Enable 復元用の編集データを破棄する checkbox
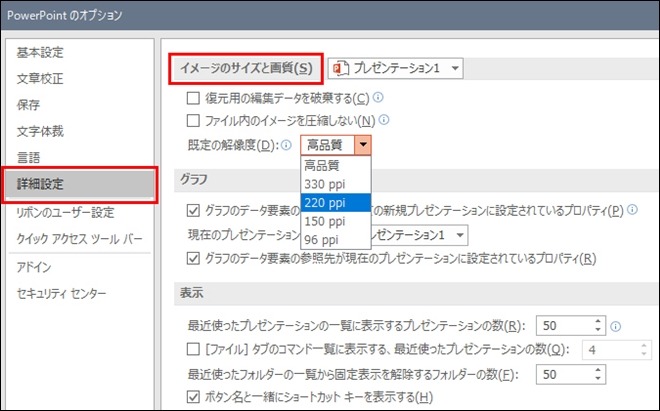 click(194, 99)
